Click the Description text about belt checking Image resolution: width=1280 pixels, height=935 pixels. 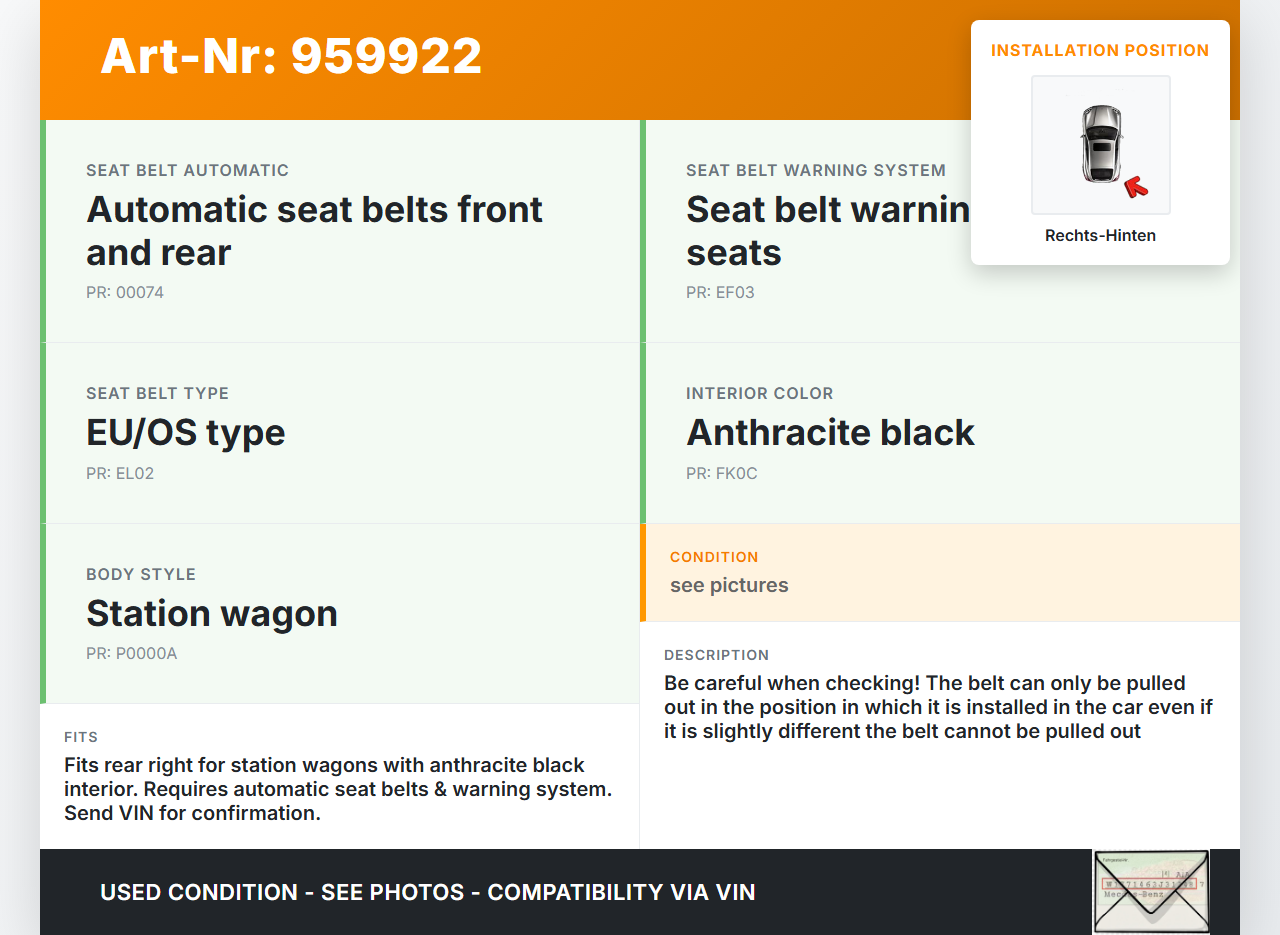click(938, 707)
